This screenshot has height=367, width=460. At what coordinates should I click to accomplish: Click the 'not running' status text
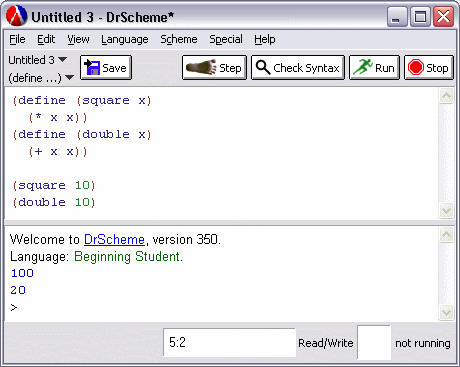click(x=423, y=343)
